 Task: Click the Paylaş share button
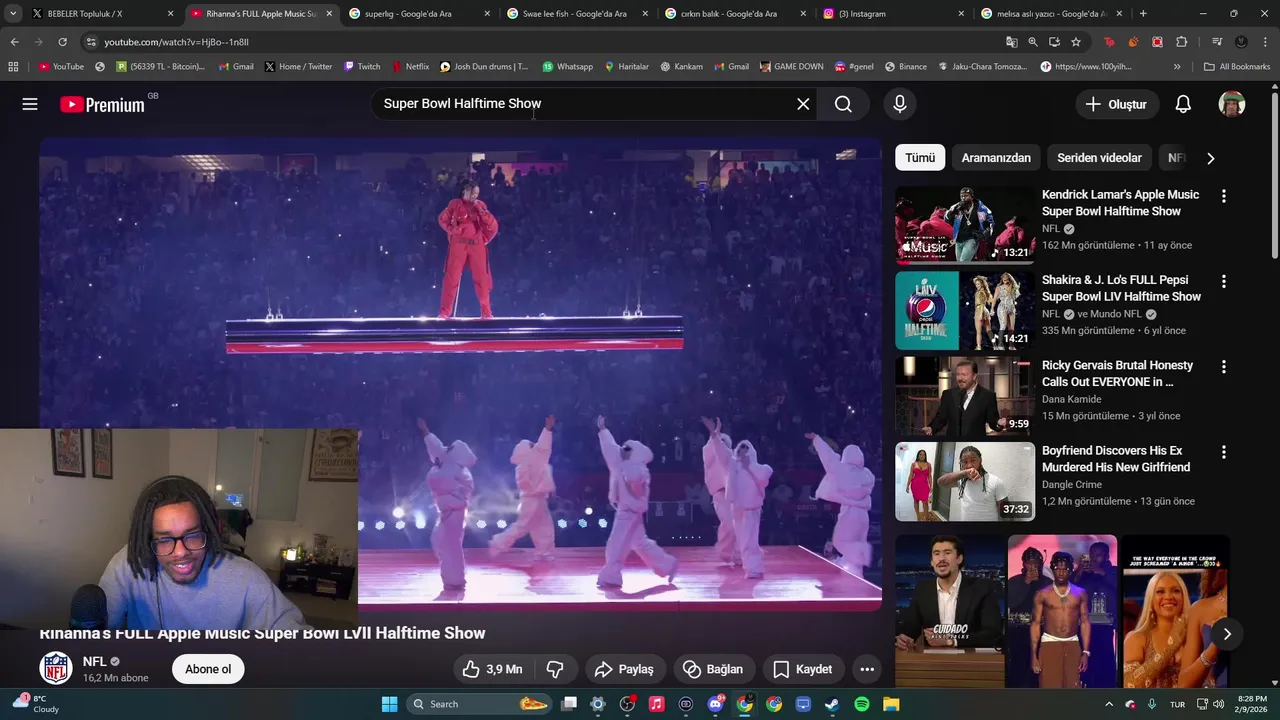625,669
